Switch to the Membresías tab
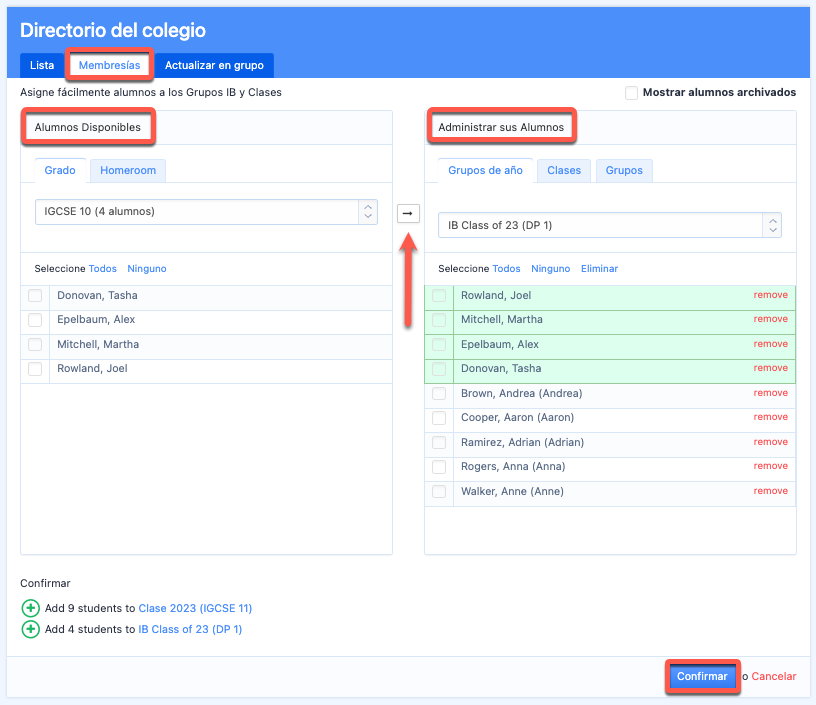 pos(110,66)
